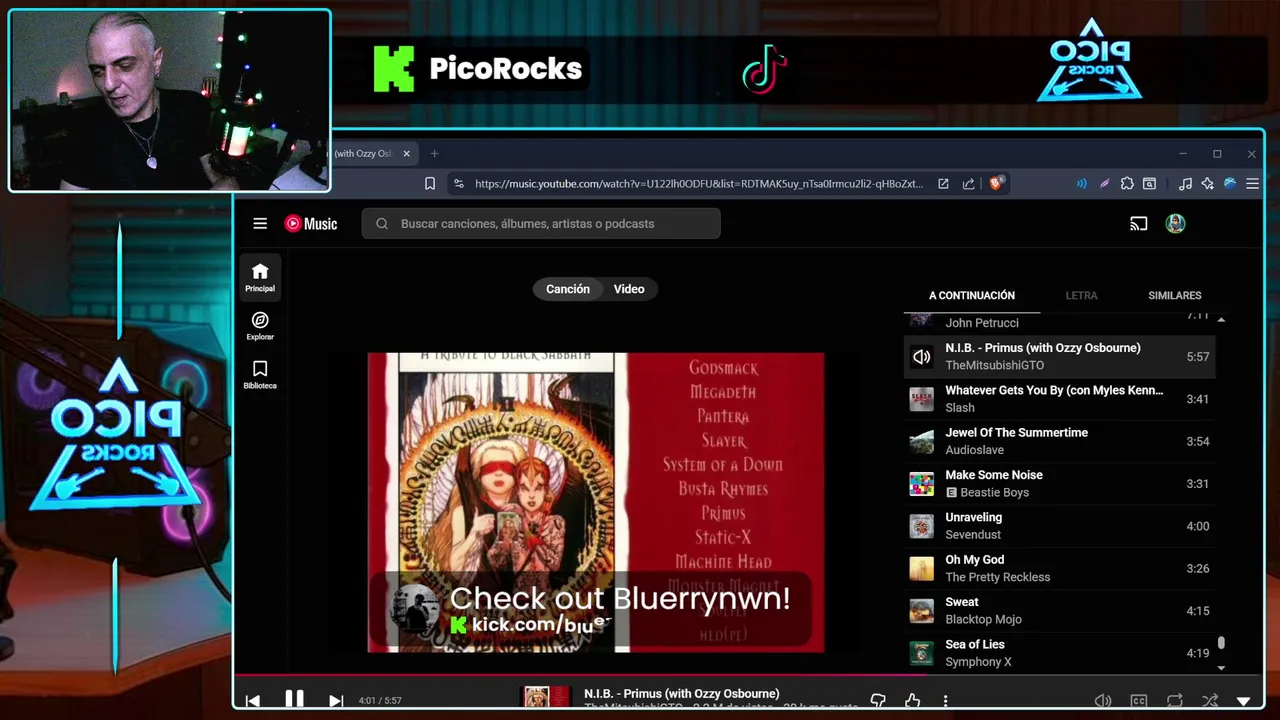Screen dimensions: 1280x720
Task: Click the player bar album thumbnail
Action: [547, 697]
